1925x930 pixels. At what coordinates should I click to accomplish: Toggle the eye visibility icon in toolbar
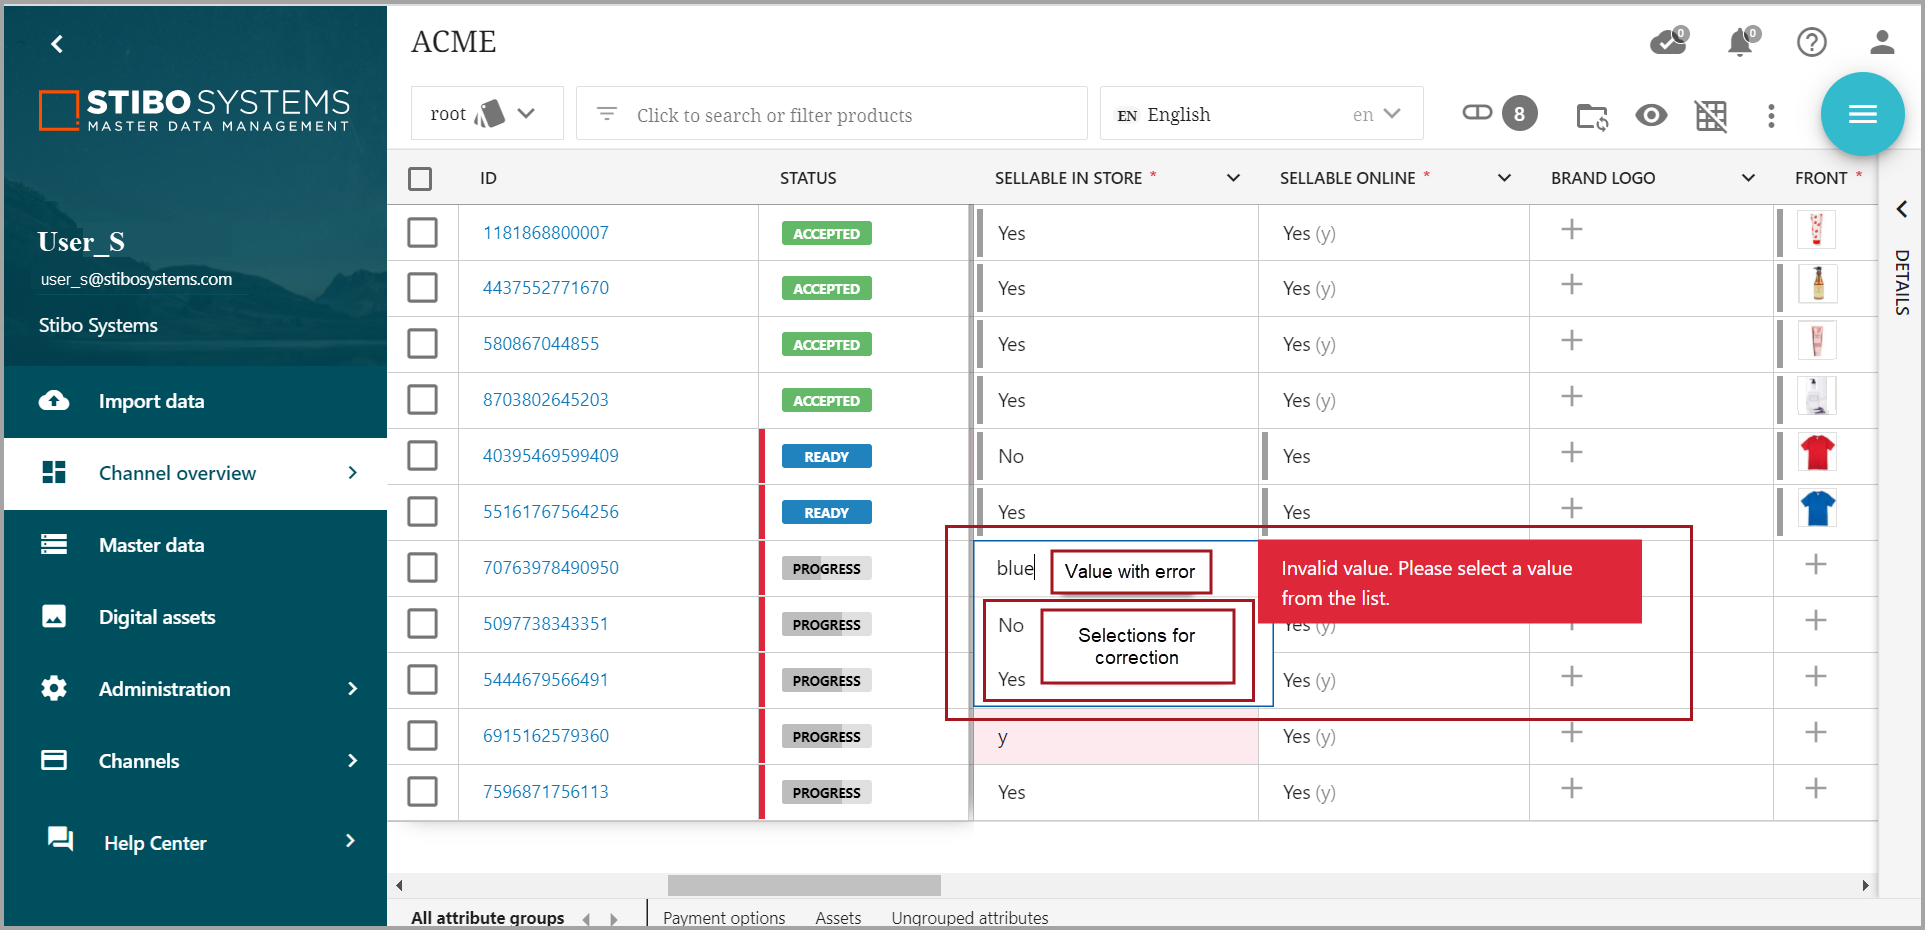pyautogui.click(x=1651, y=116)
